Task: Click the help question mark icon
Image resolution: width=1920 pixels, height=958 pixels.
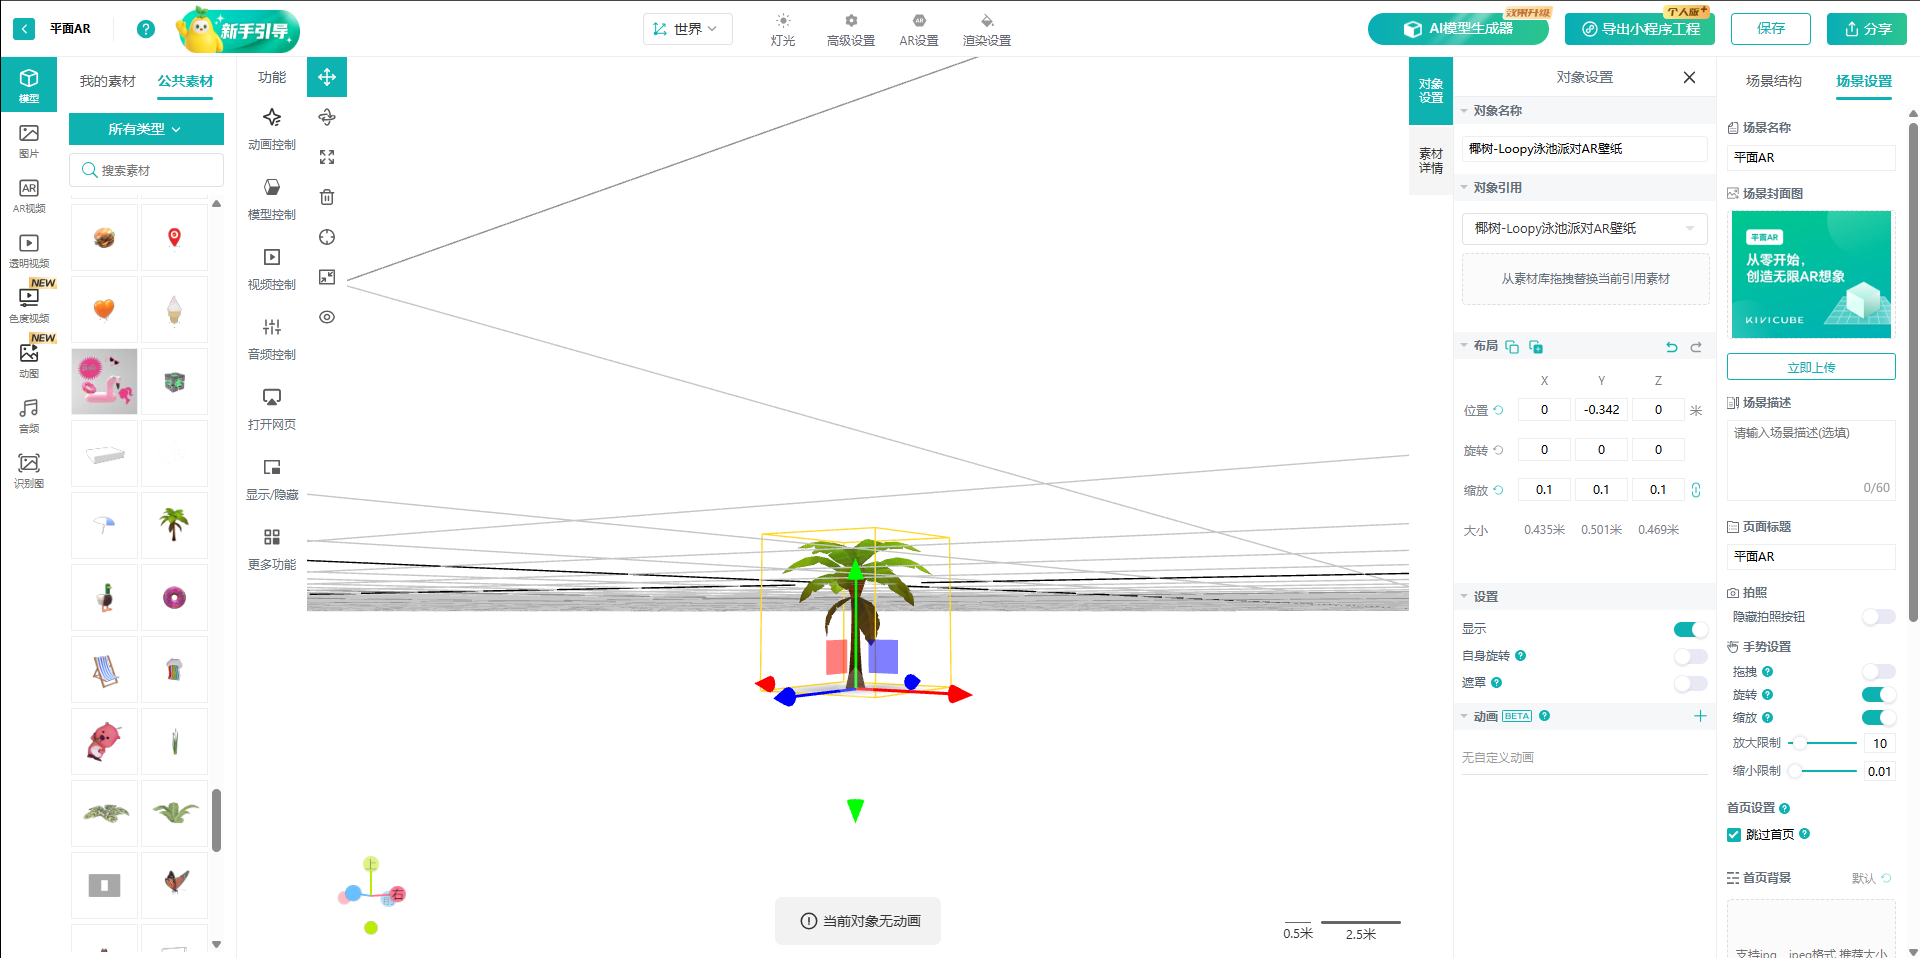Action: coord(146,29)
